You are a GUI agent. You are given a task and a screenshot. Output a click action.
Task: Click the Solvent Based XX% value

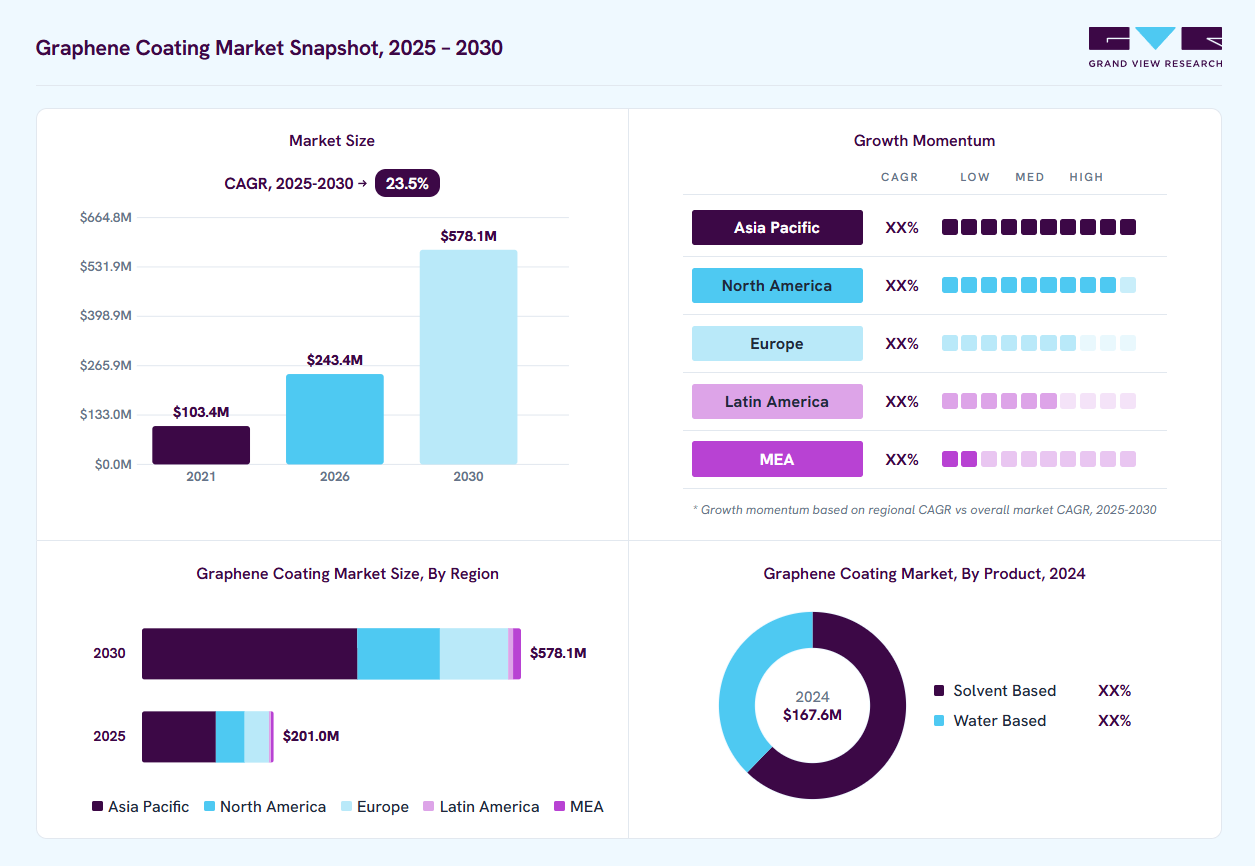1115,691
